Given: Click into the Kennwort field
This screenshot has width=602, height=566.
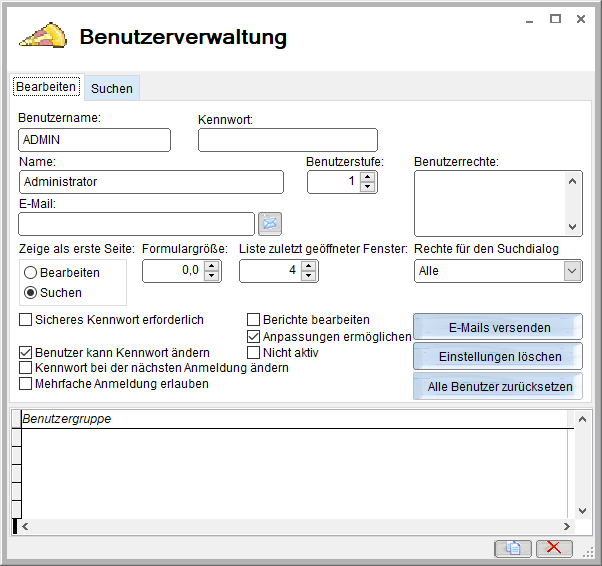Looking at the screenshot, I should [288, 140].
